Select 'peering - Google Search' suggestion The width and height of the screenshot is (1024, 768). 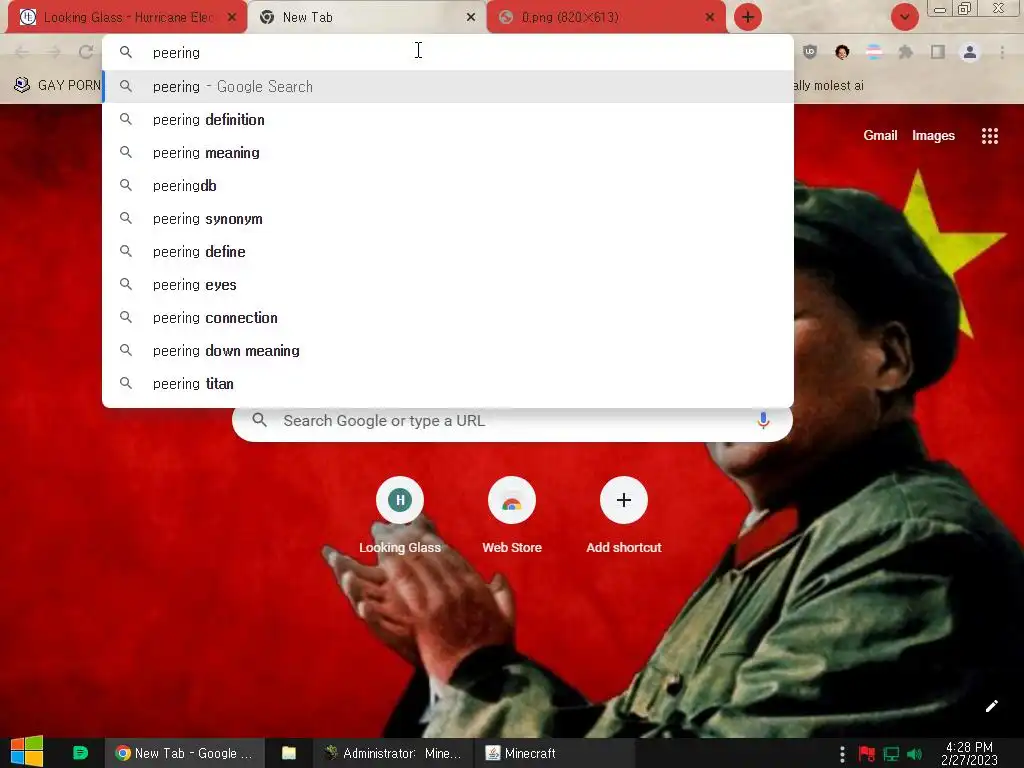point(448,86)
